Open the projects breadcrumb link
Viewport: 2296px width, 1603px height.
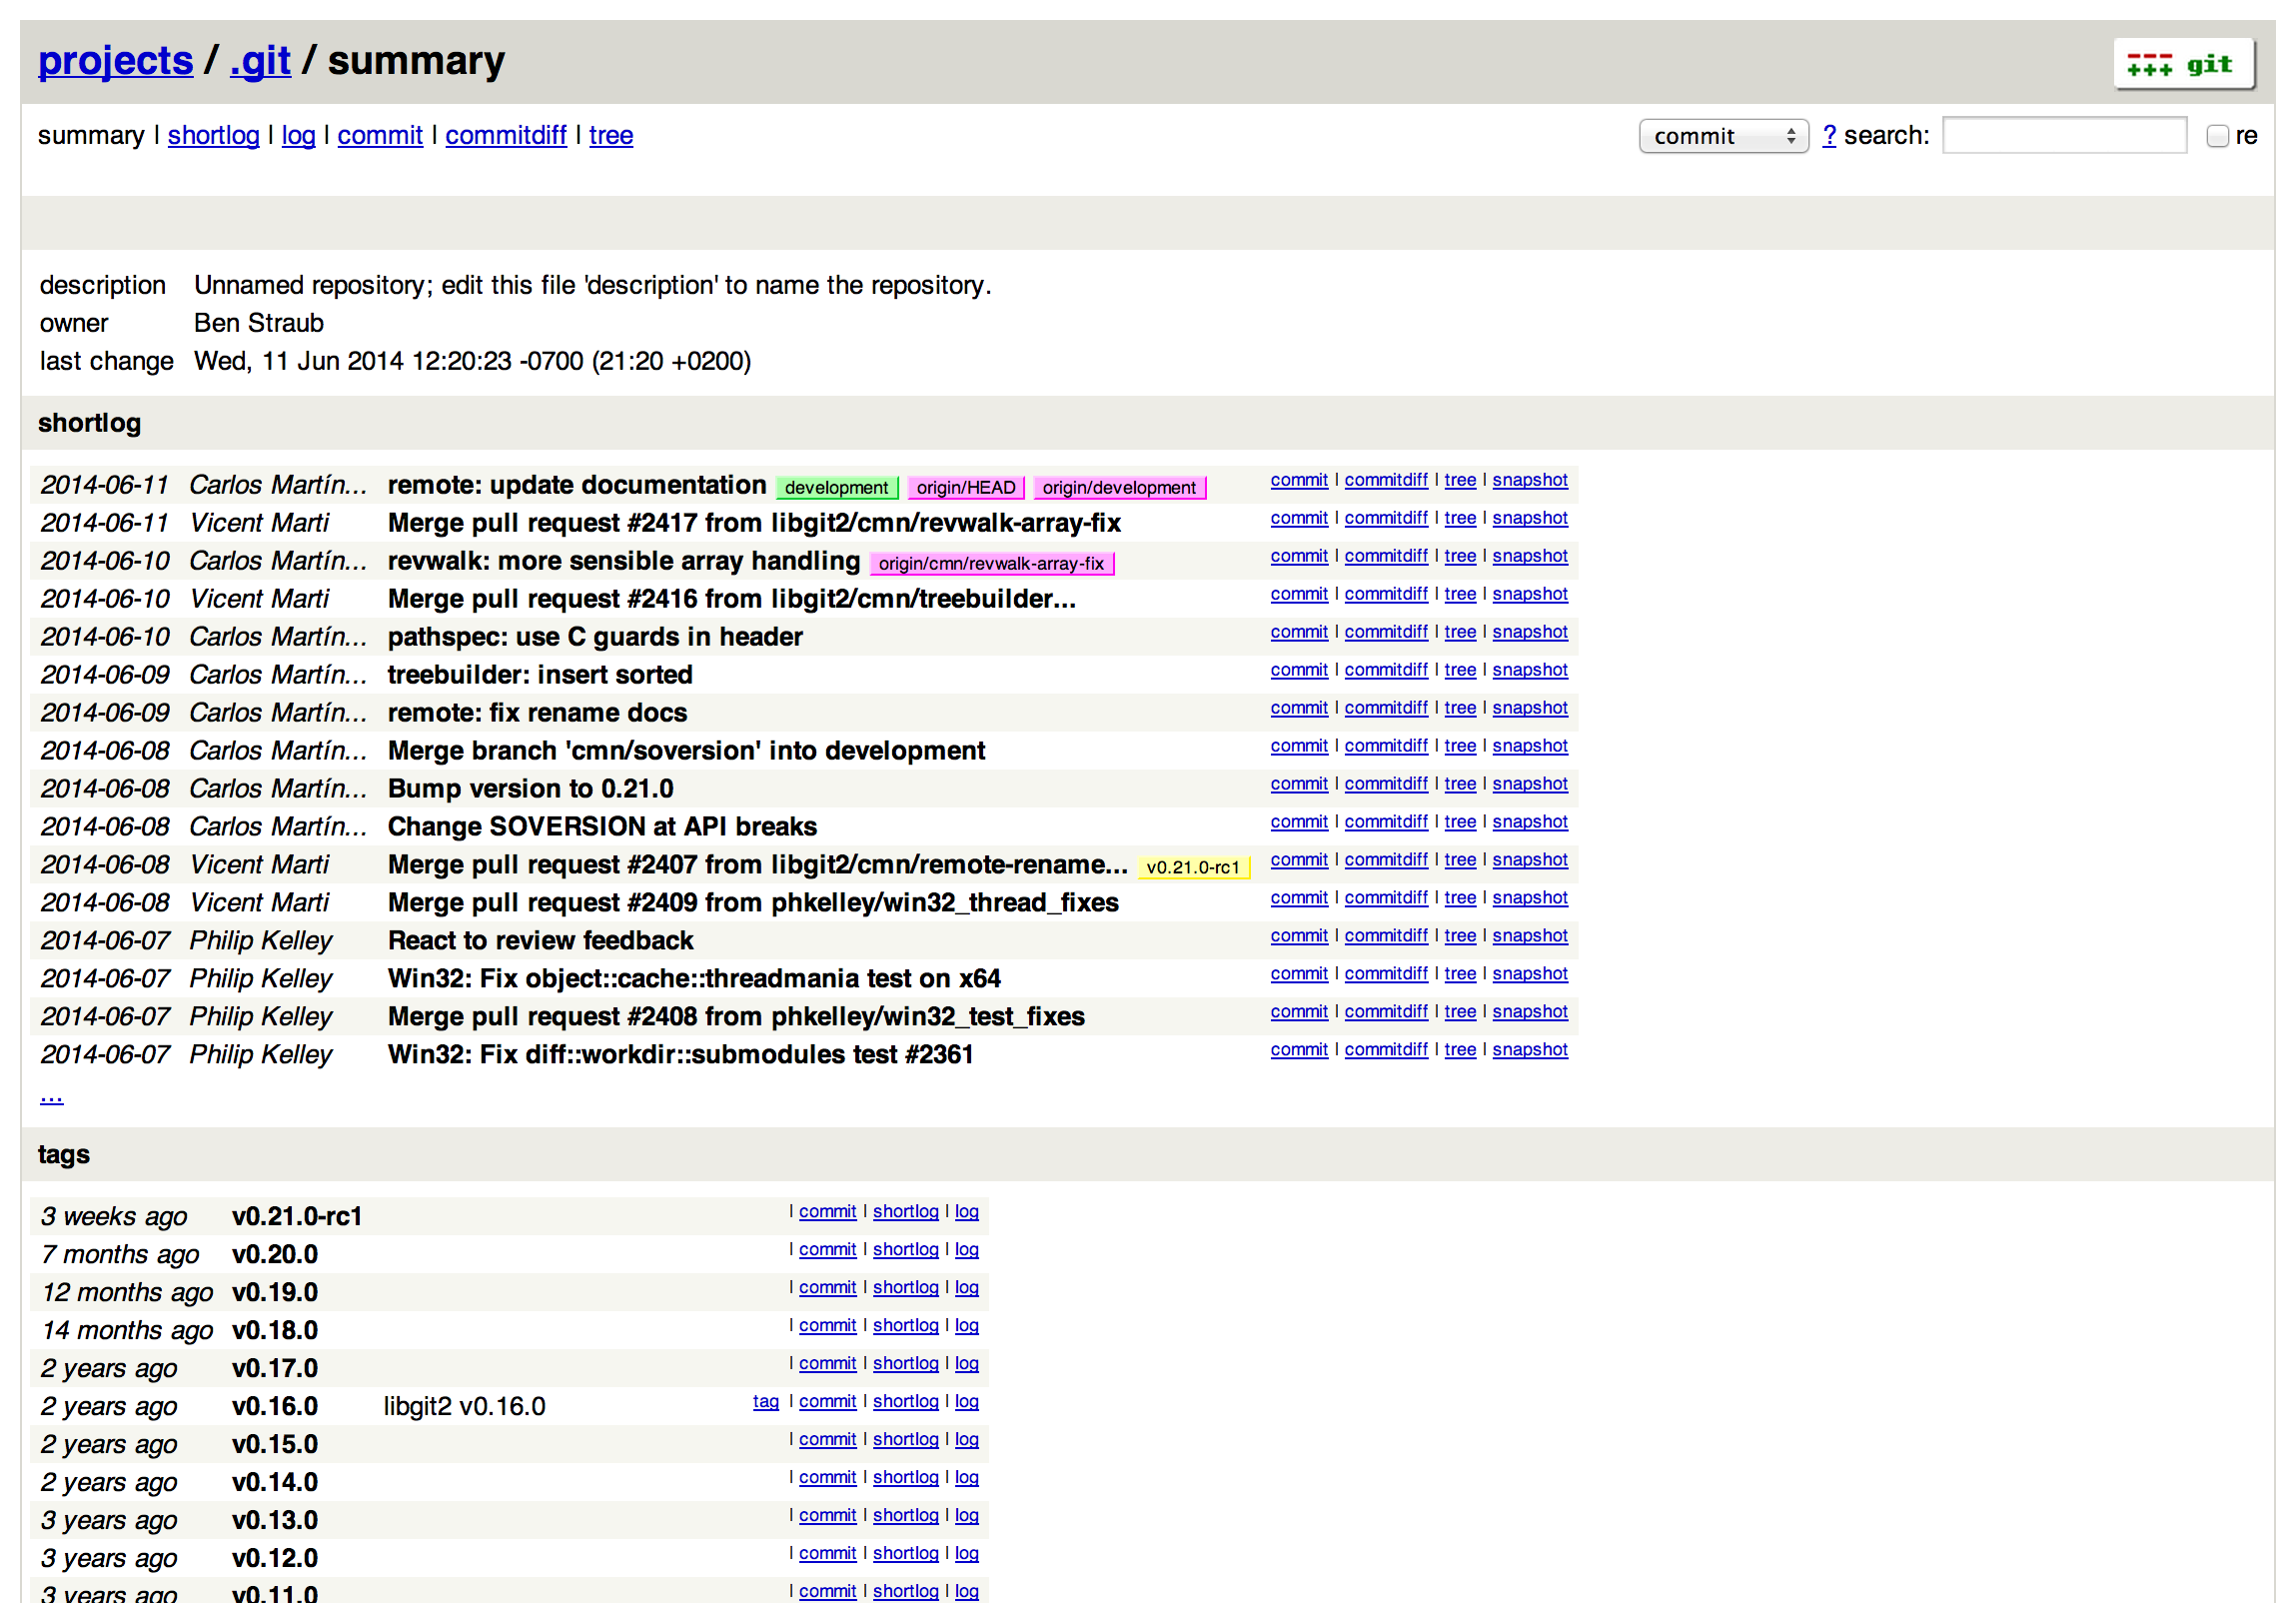[x=115, y=61]
